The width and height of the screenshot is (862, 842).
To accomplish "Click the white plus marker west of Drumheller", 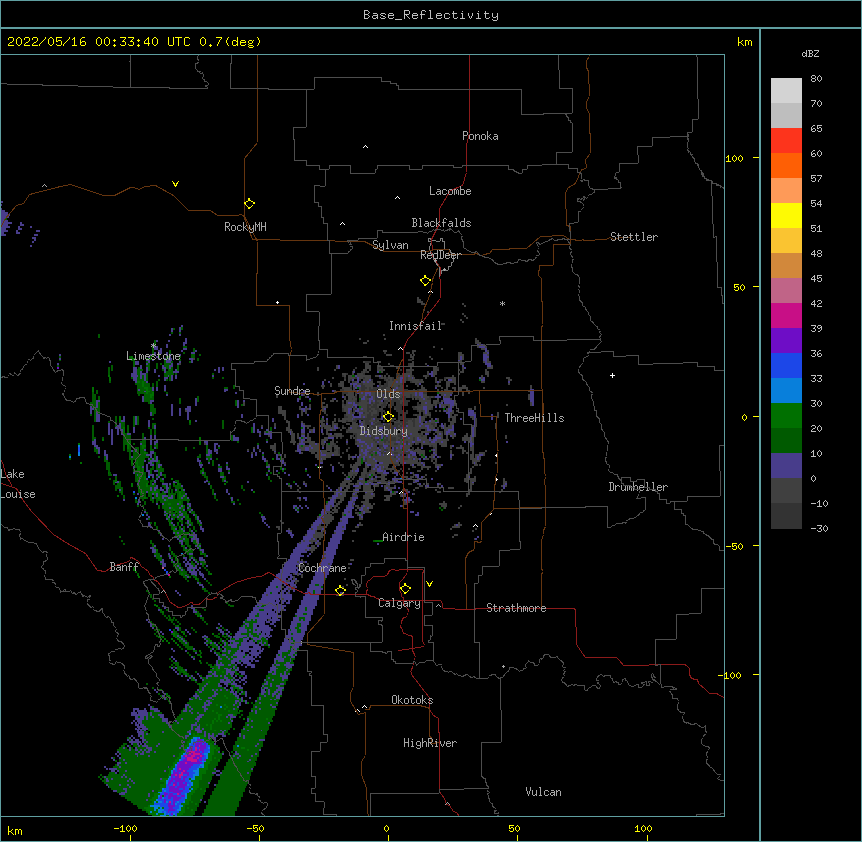I will point(612,375).
